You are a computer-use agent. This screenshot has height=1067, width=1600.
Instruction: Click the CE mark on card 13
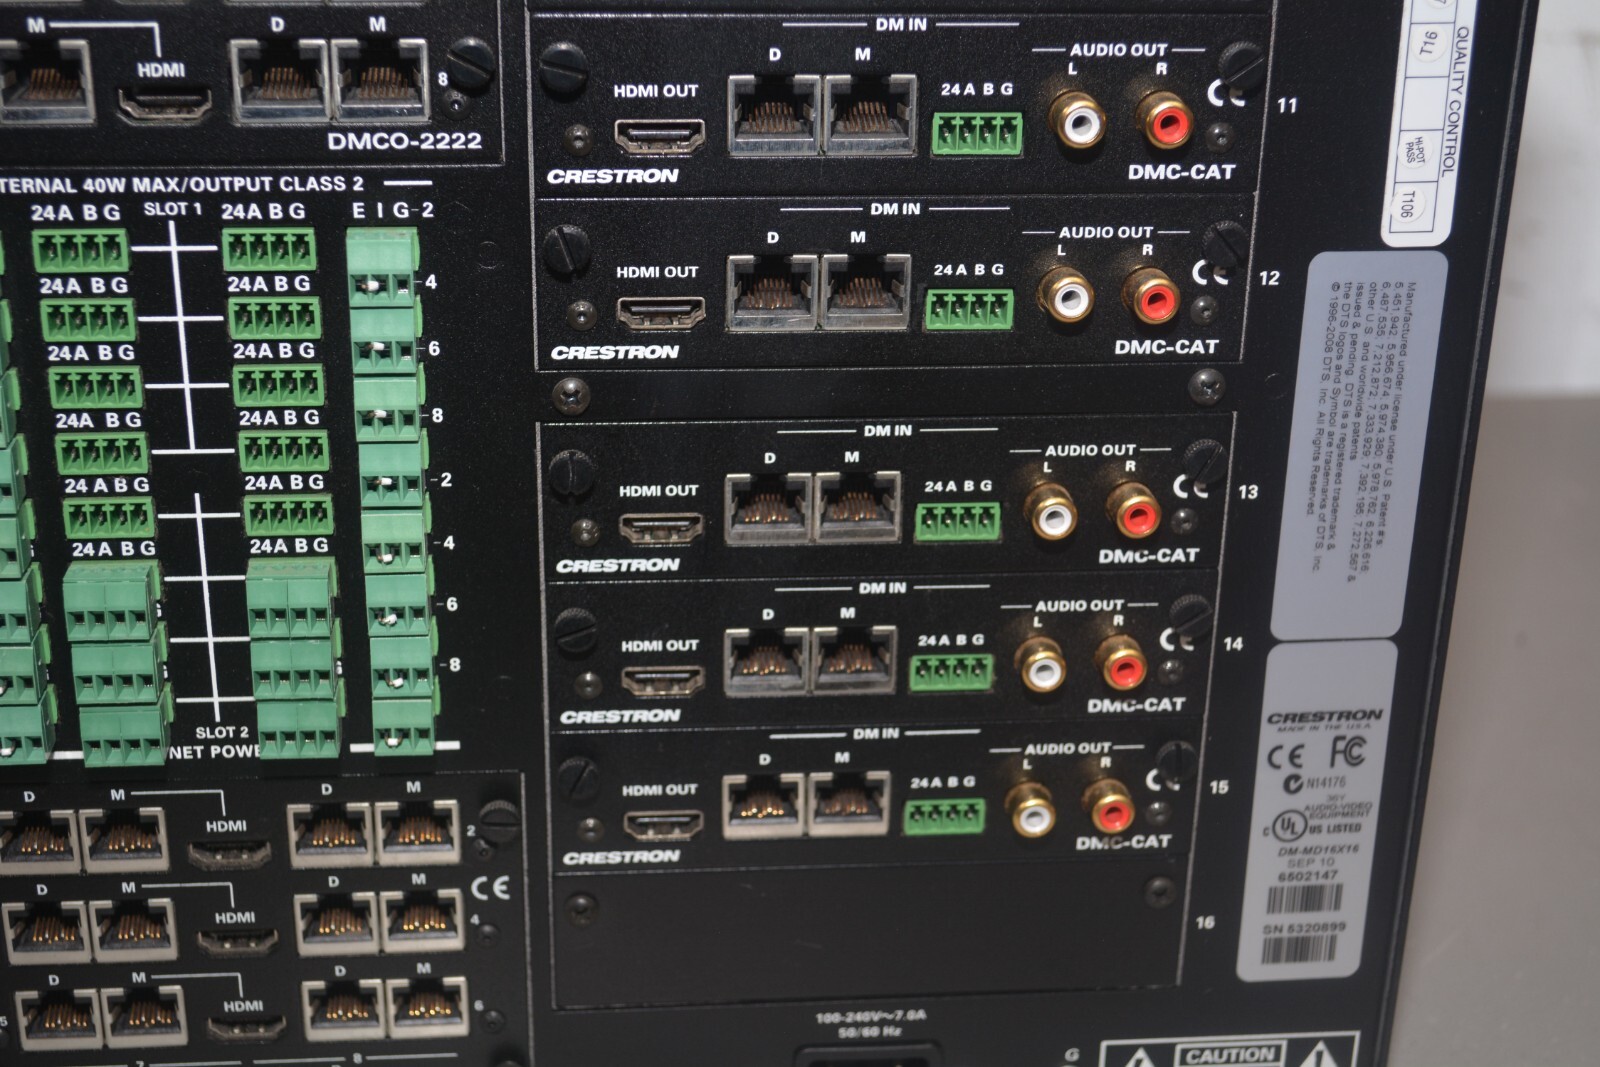1191,486
